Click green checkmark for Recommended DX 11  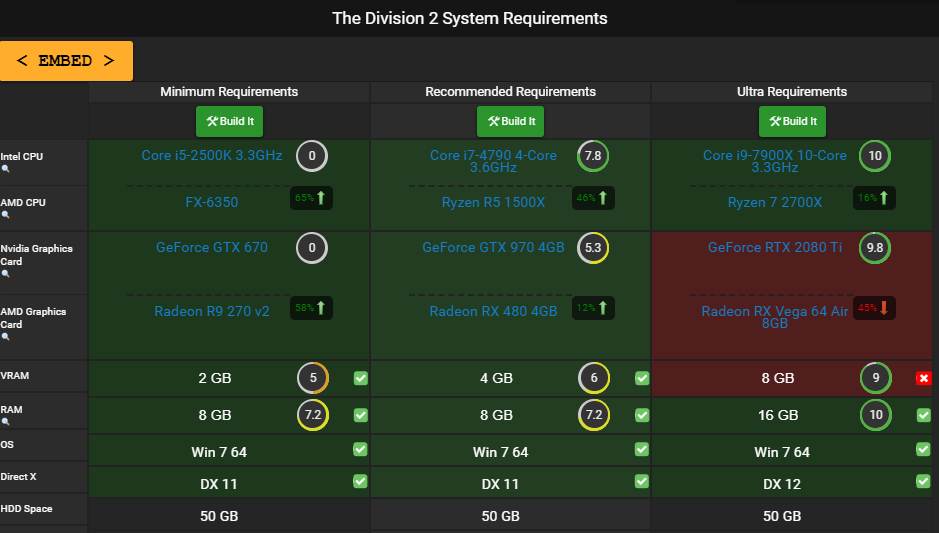pyautogui.click(x=641, y=481)
